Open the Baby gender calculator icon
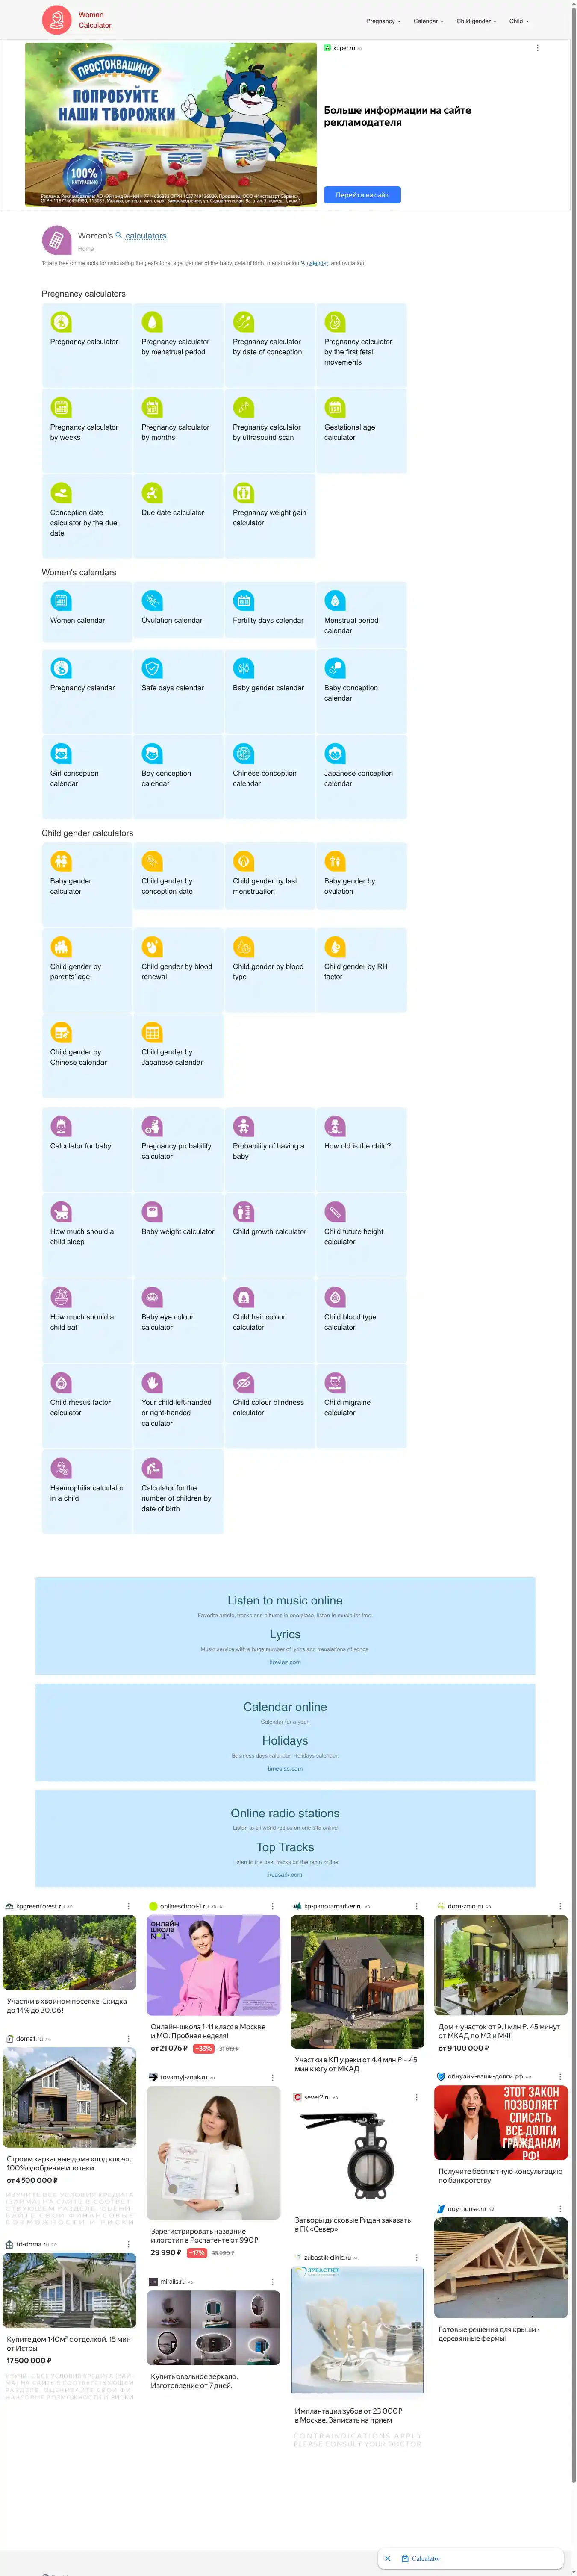The width and height of the screenshot is (577, 2576). tap(61, 861)
